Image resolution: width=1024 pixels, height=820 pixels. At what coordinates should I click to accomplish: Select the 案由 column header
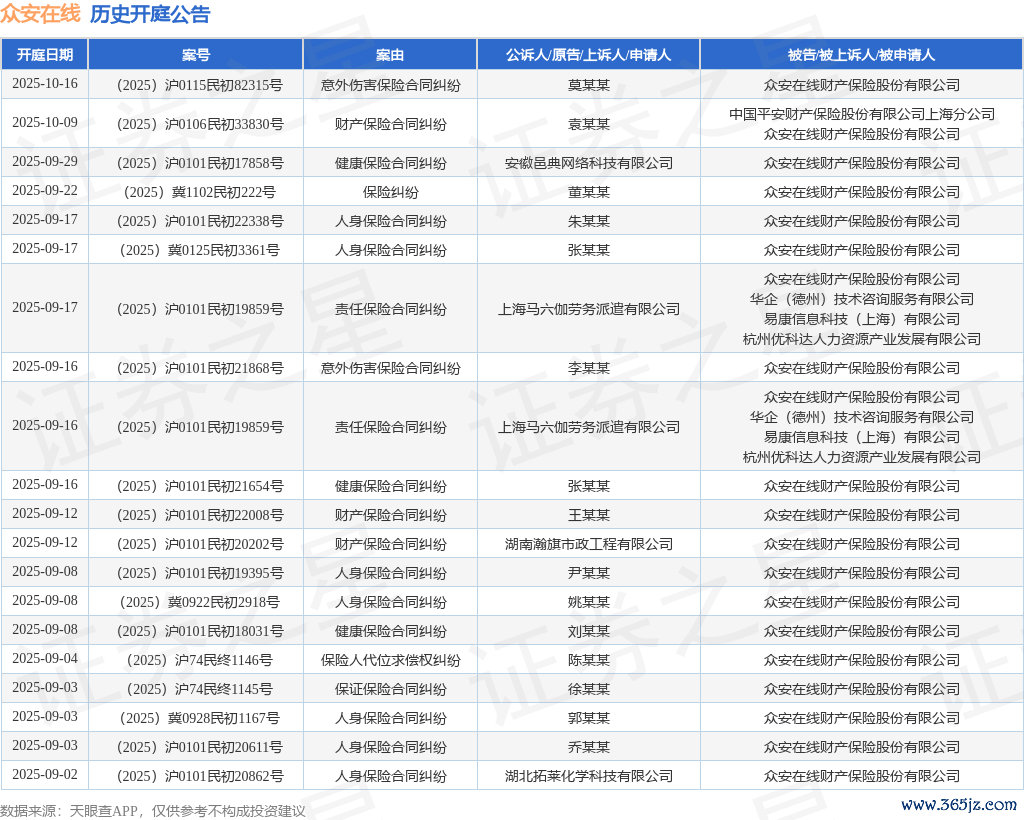(390, 55)
